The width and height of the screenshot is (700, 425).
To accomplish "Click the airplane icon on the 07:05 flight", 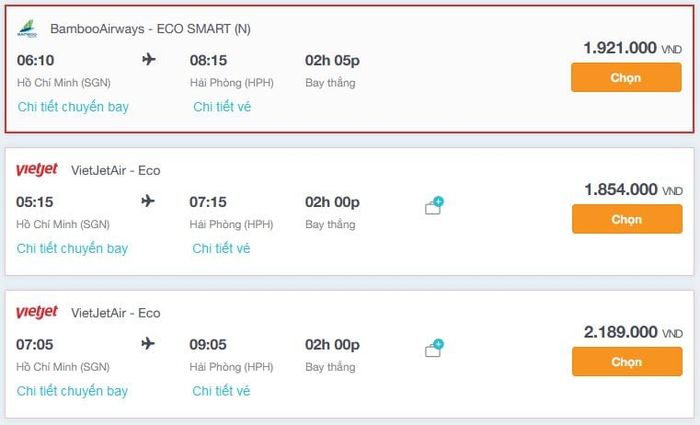I will [x=149, y=344].
